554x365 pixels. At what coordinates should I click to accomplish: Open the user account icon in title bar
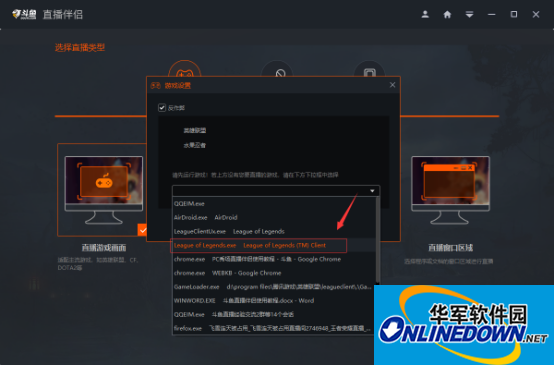[425, 14]
